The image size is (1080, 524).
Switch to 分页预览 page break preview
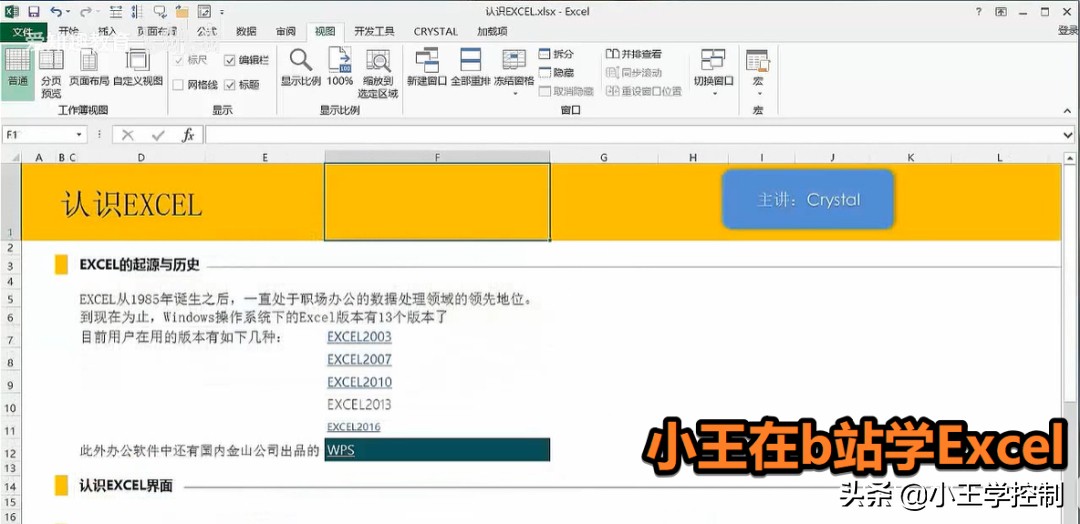click(x=51, y=73)
